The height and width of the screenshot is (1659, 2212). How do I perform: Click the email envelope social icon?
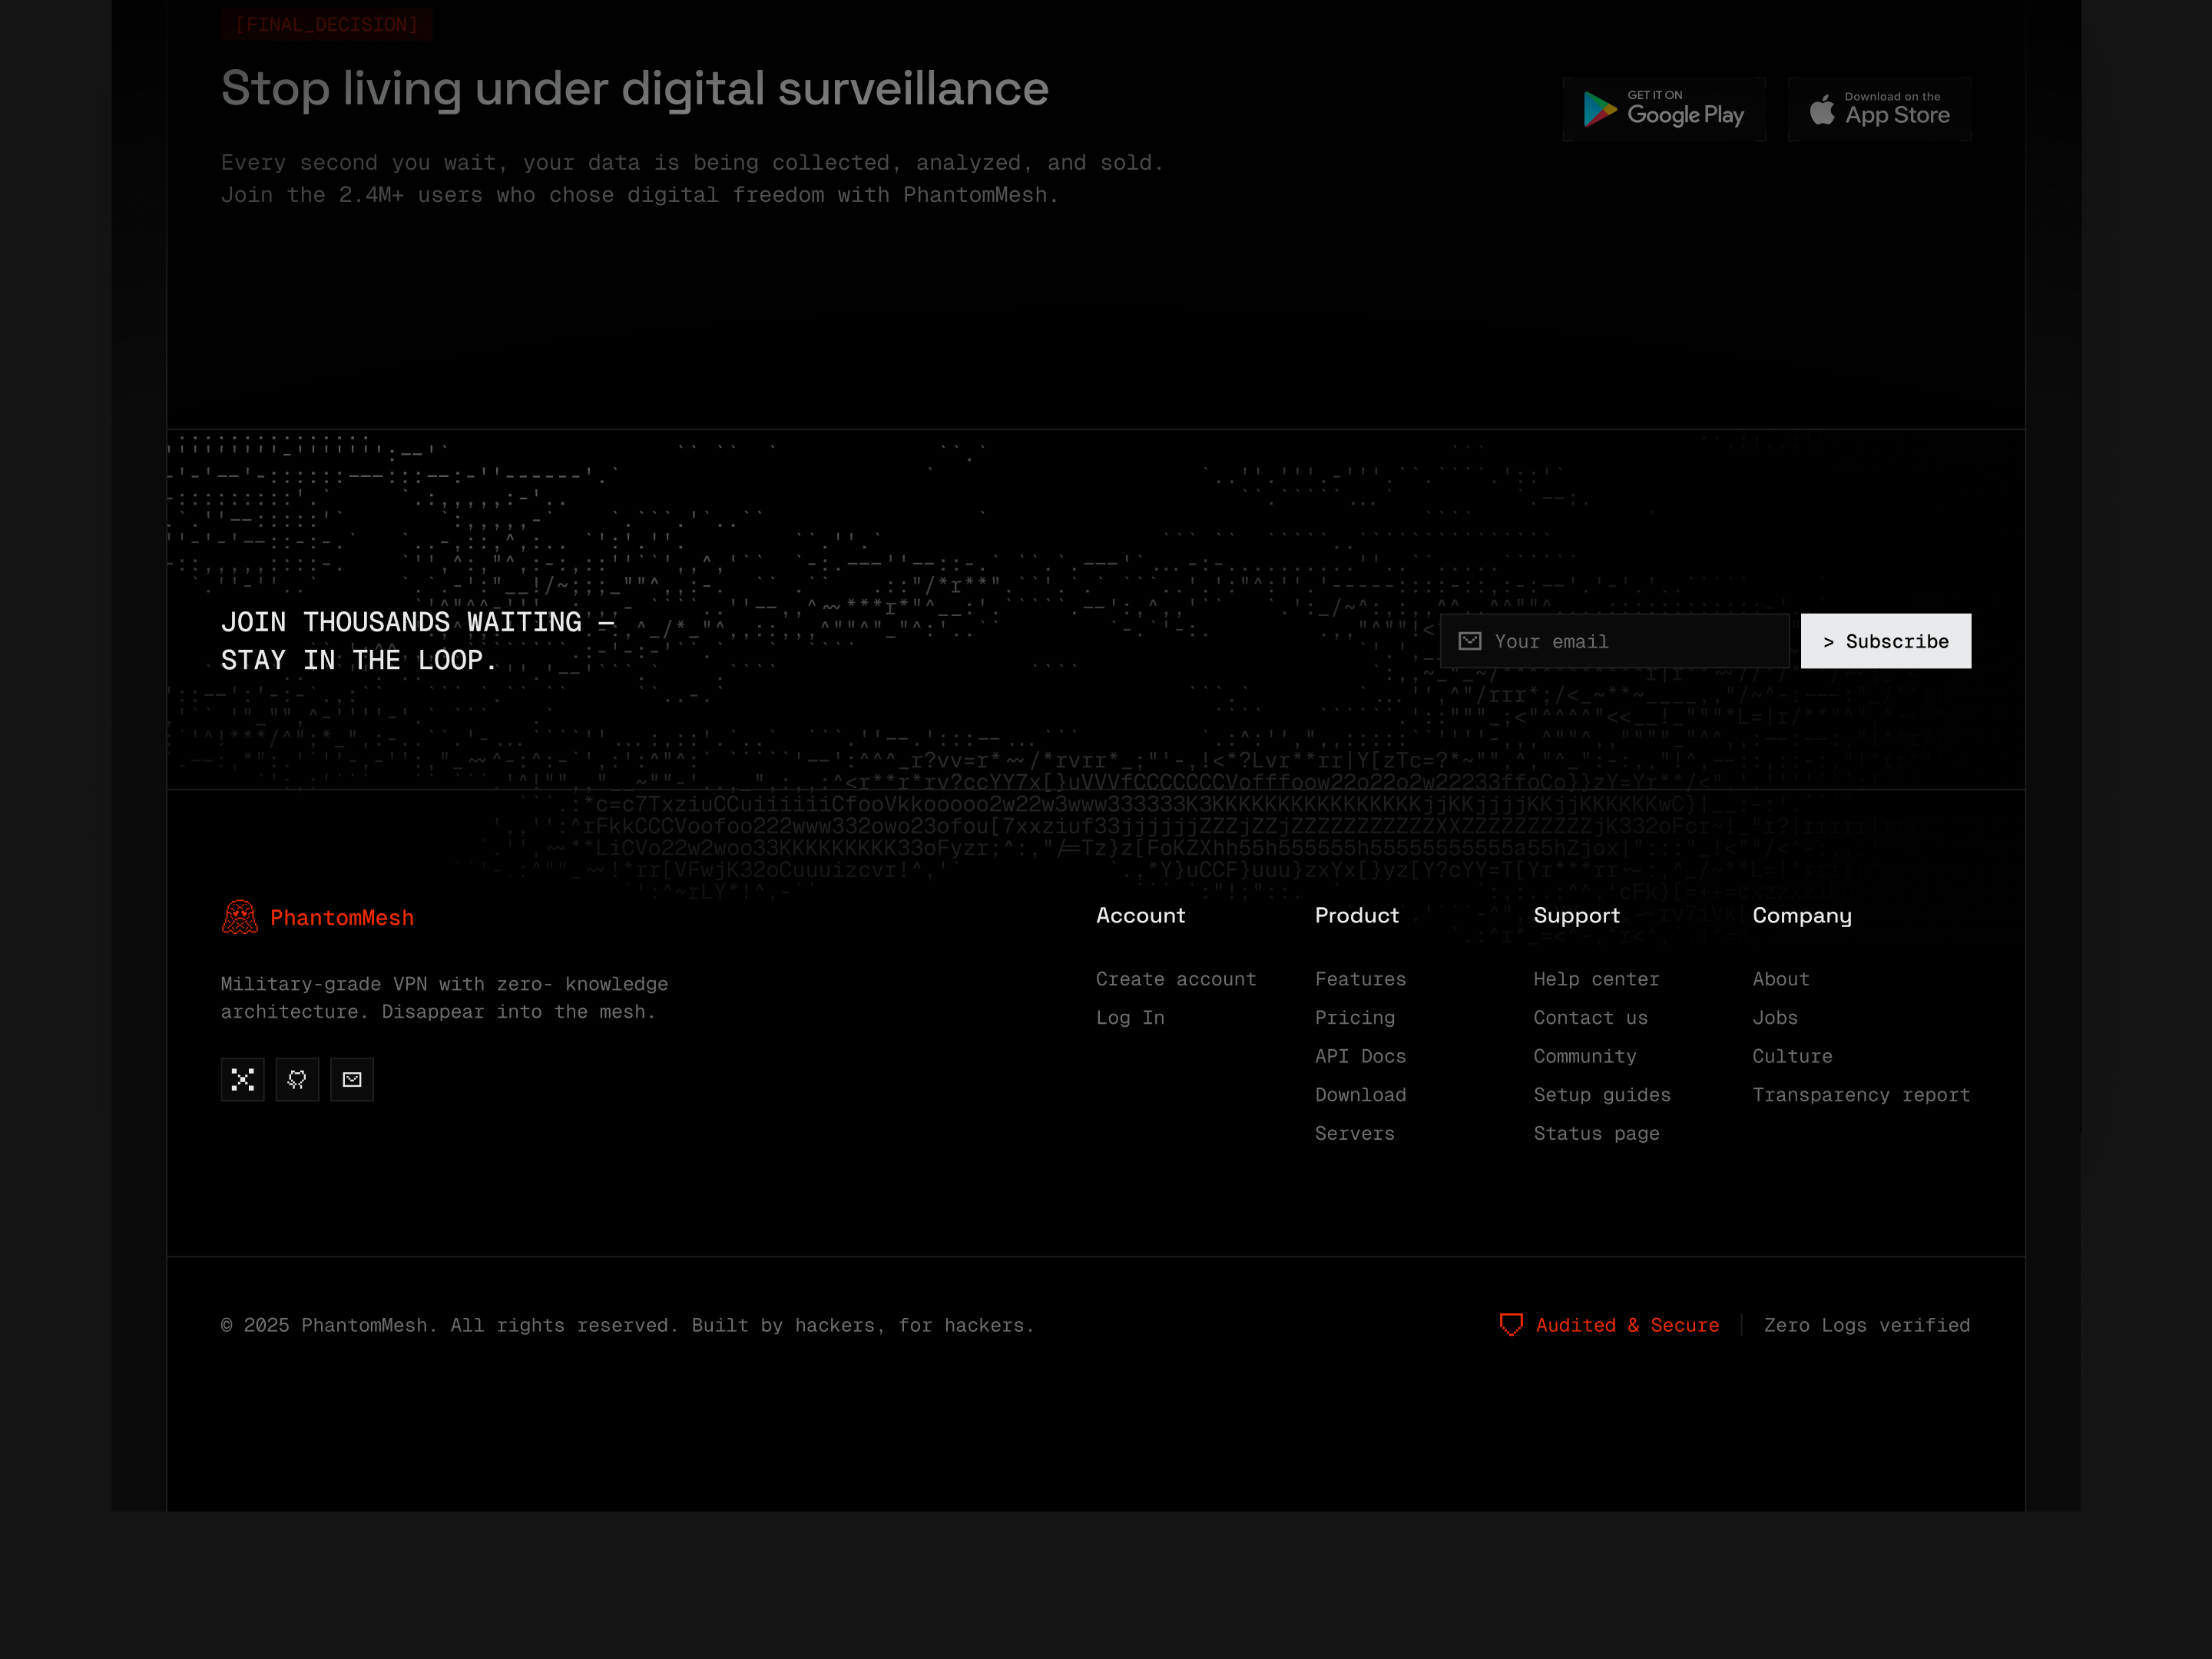pos(352,1080)
